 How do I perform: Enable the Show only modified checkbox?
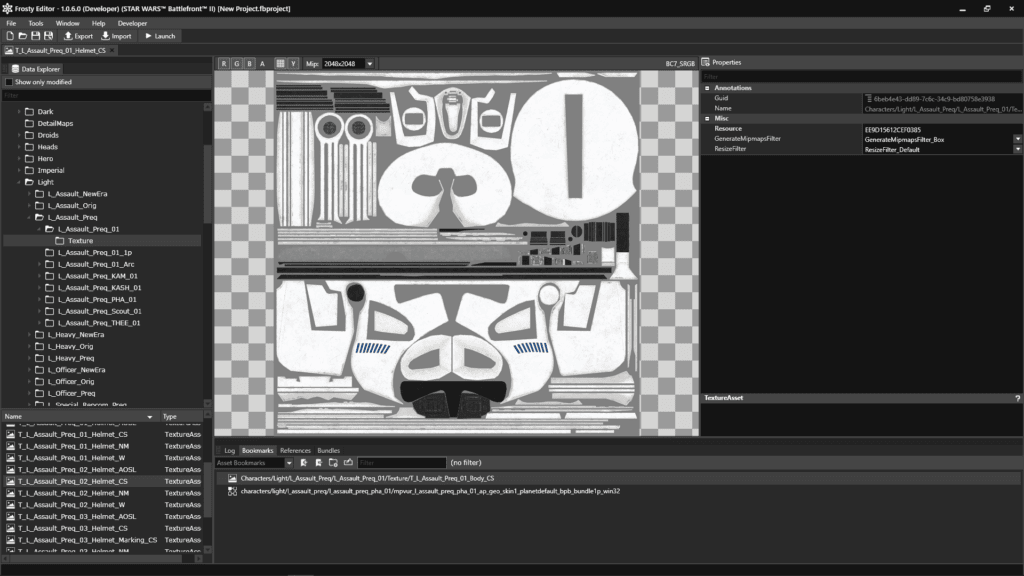point(9,82)
